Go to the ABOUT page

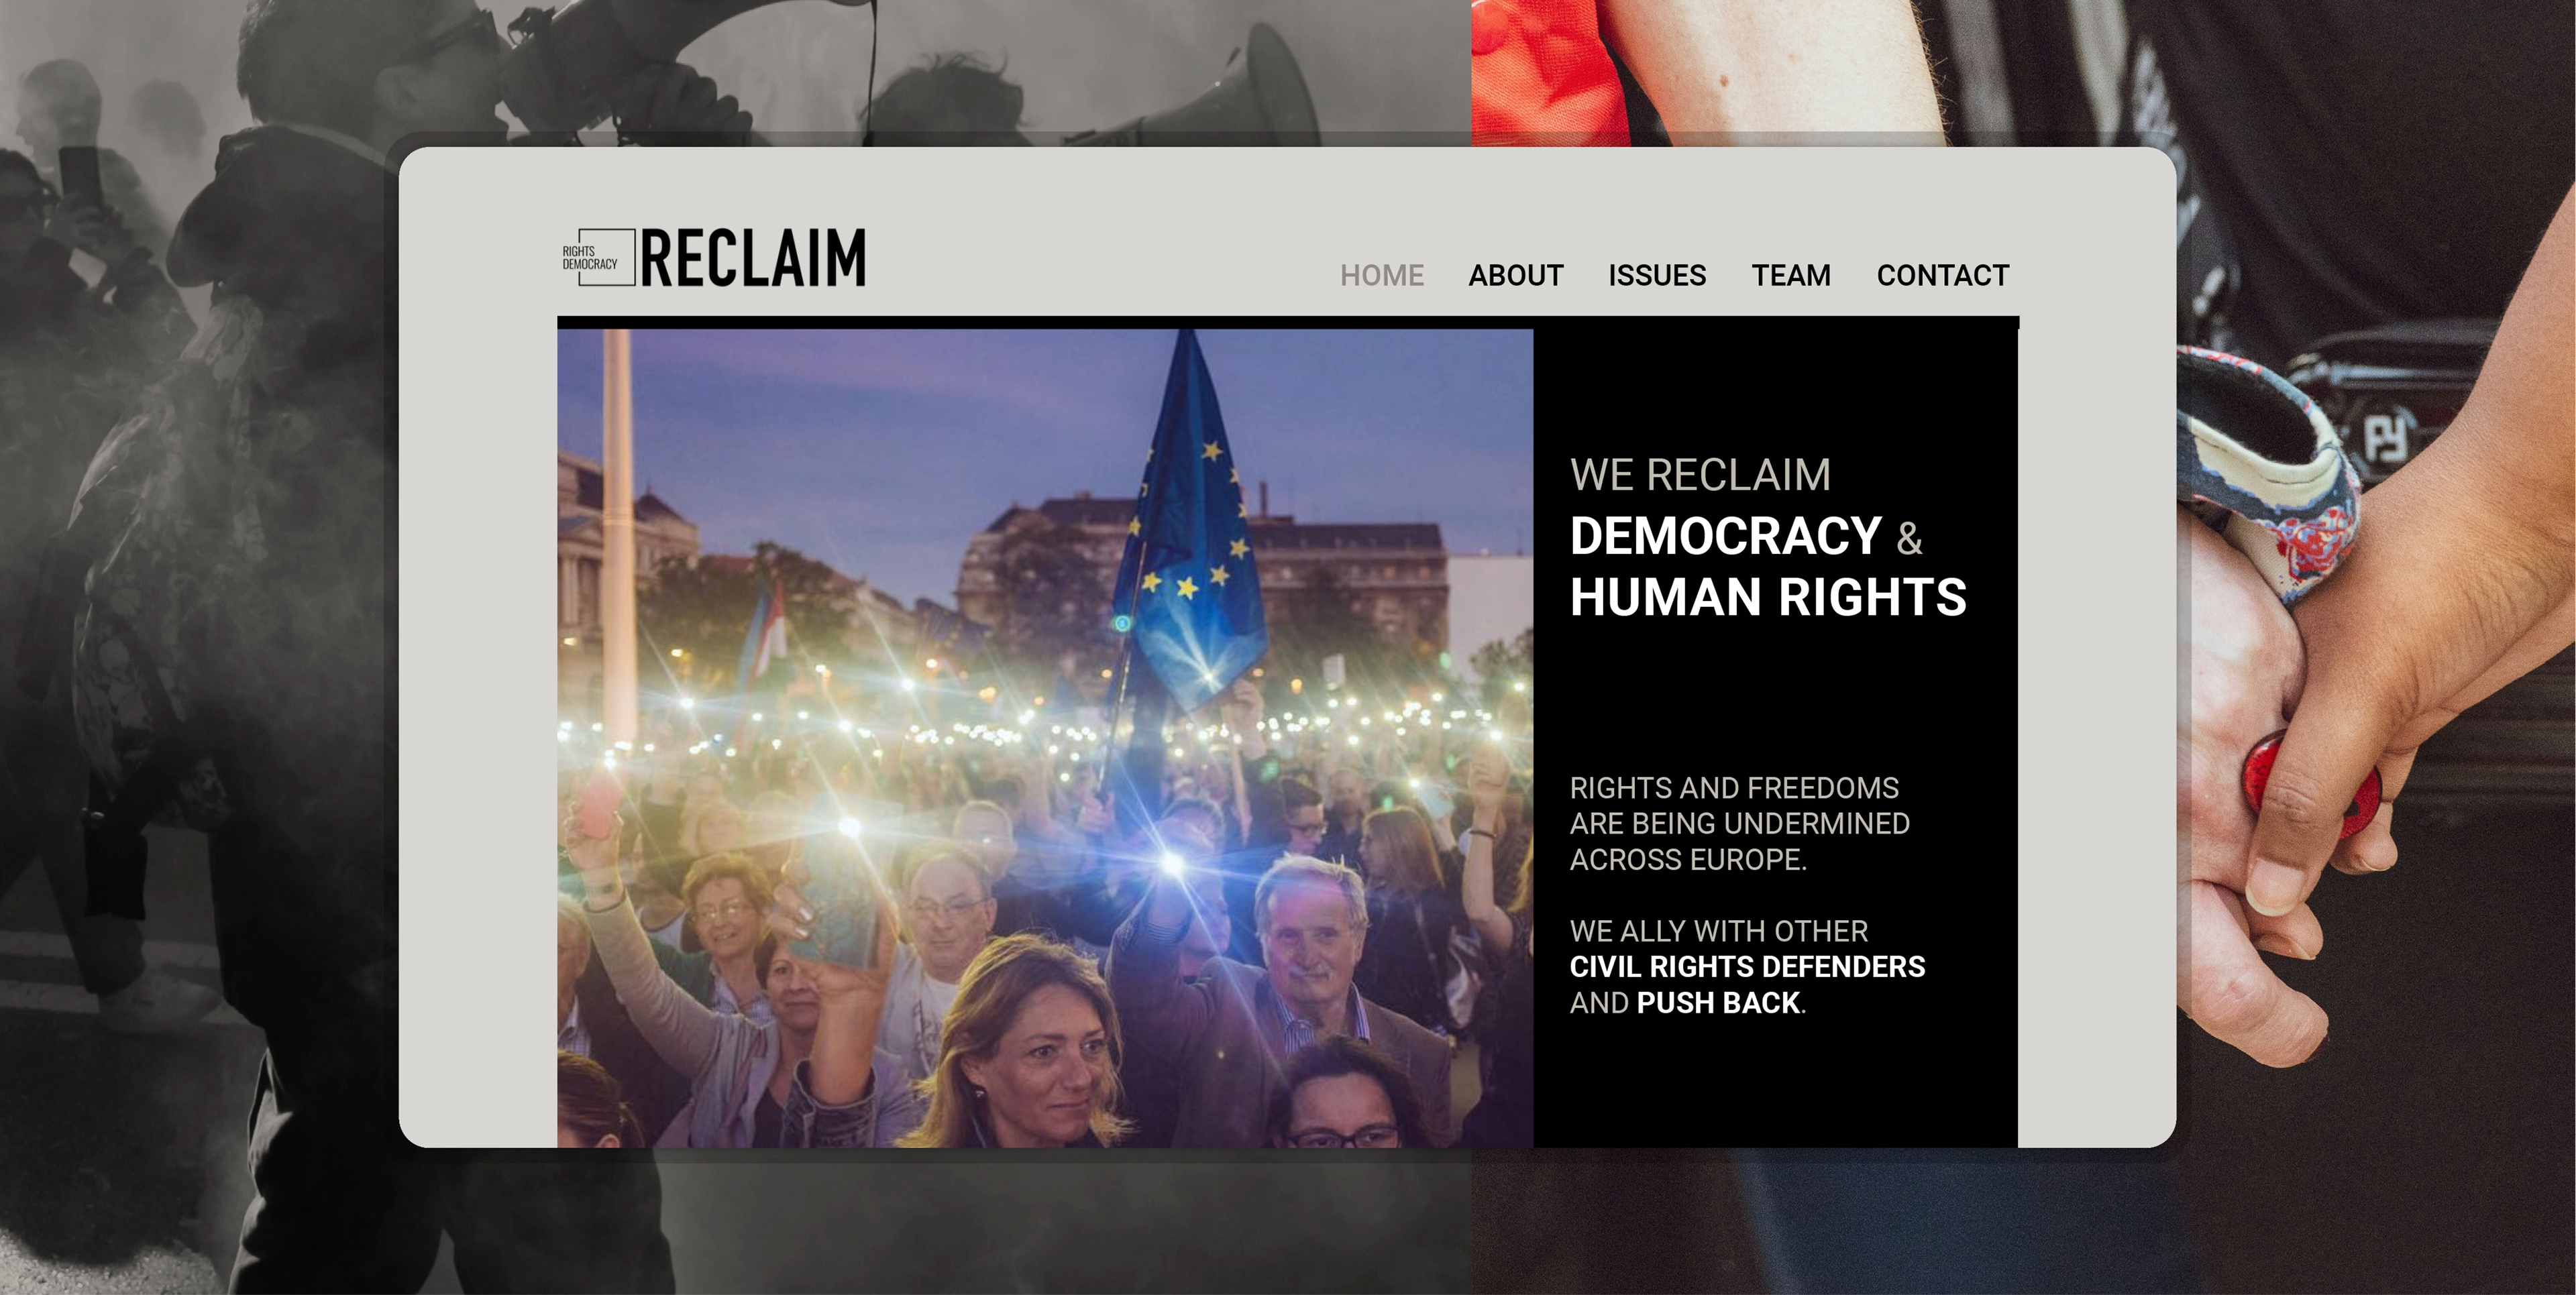click(1515, 275)
